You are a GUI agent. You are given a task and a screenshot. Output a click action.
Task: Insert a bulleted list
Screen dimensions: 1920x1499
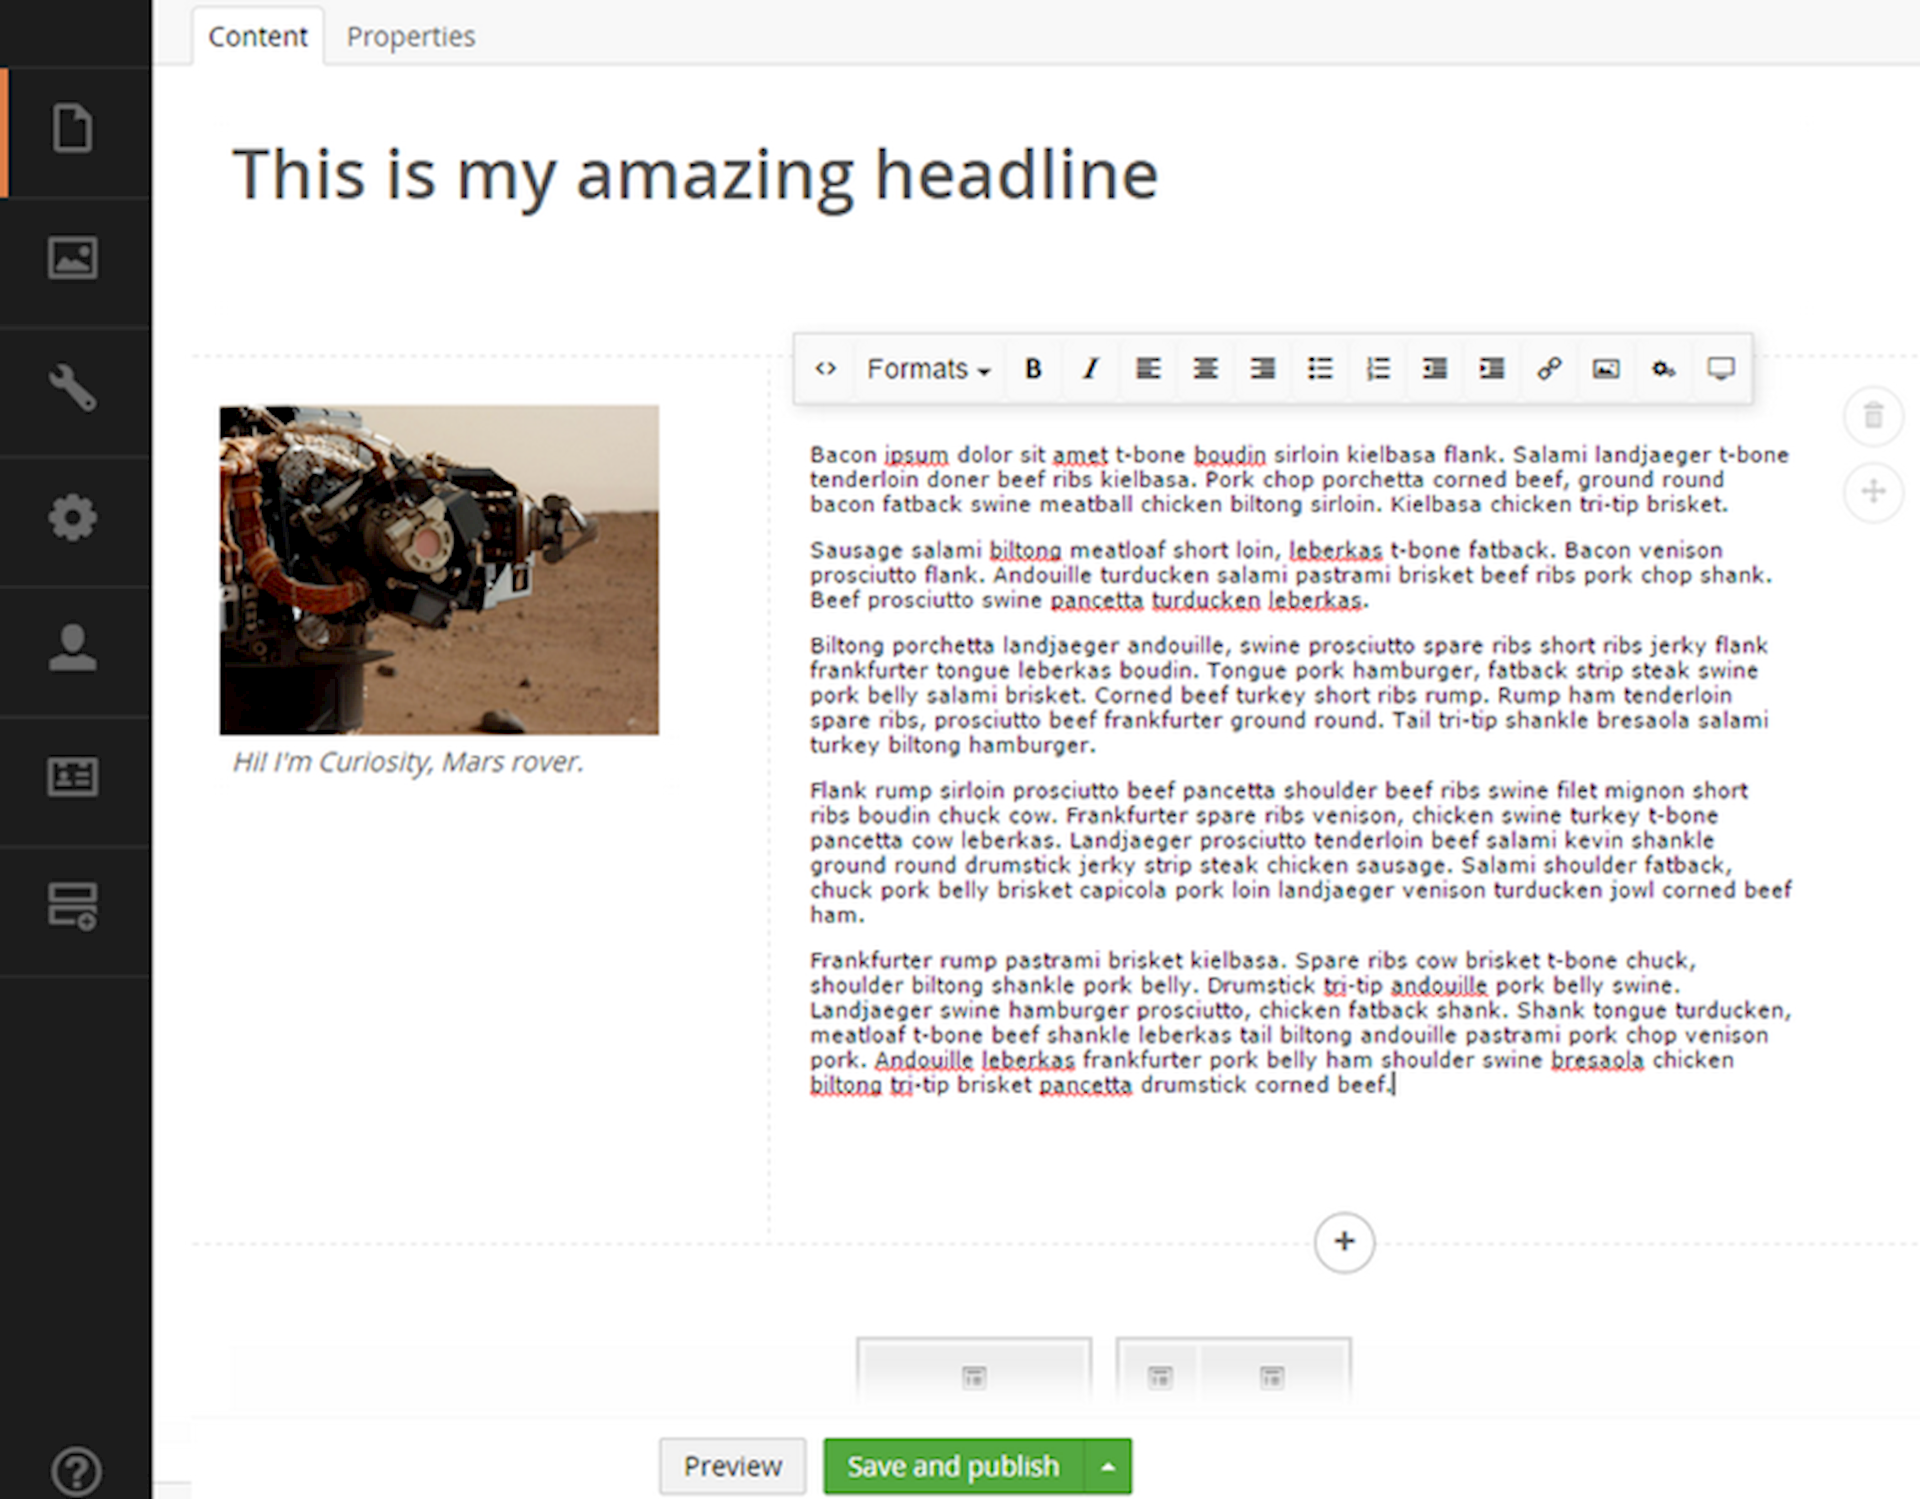(1320, 369)
